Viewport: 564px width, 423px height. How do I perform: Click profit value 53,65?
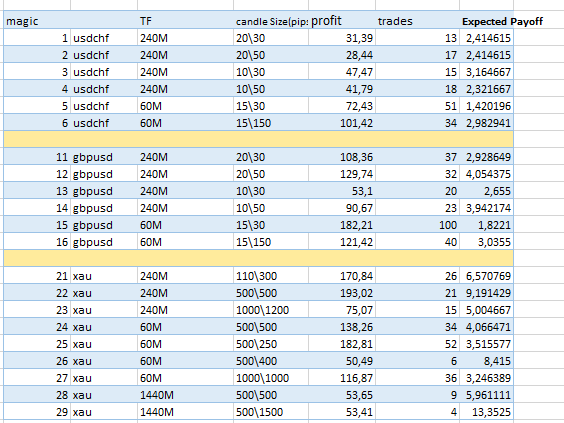click(x=342, y=395)
